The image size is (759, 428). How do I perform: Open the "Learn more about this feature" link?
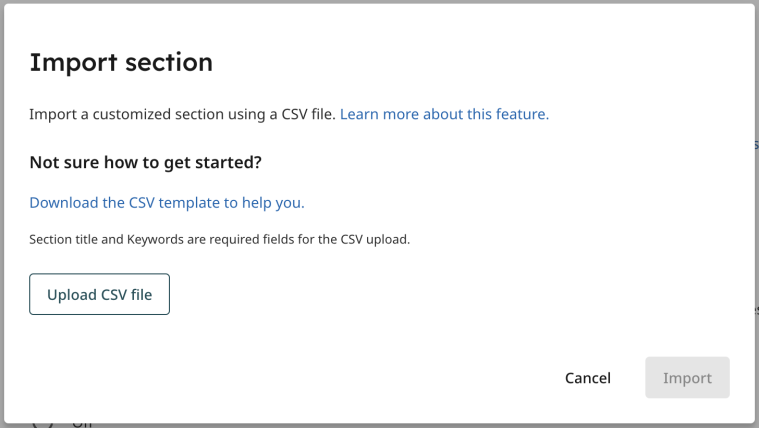(x=444, y=114)
